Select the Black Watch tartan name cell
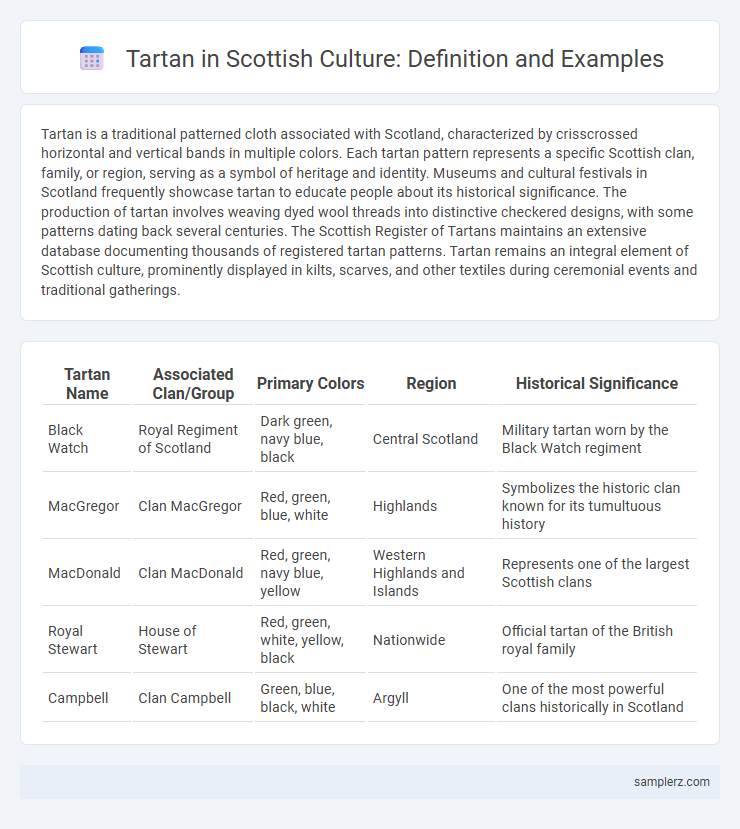 [87, 439]
